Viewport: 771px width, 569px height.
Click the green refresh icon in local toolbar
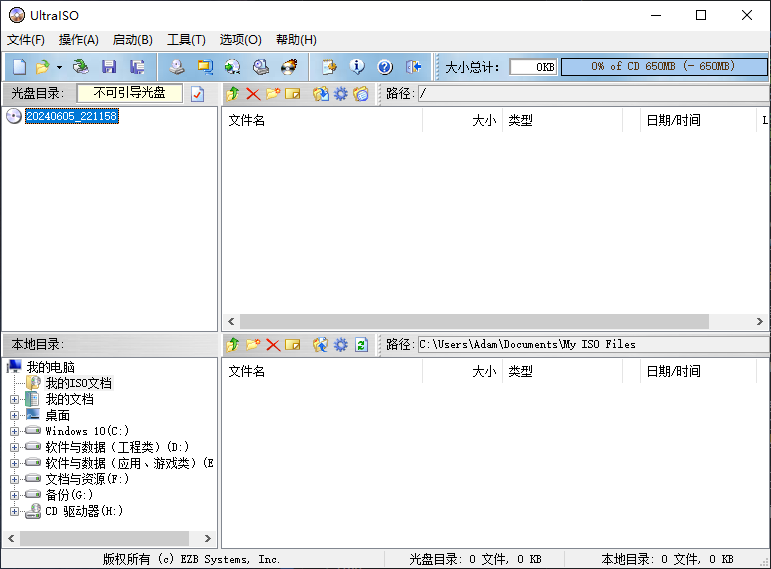[x=361, y=344]
